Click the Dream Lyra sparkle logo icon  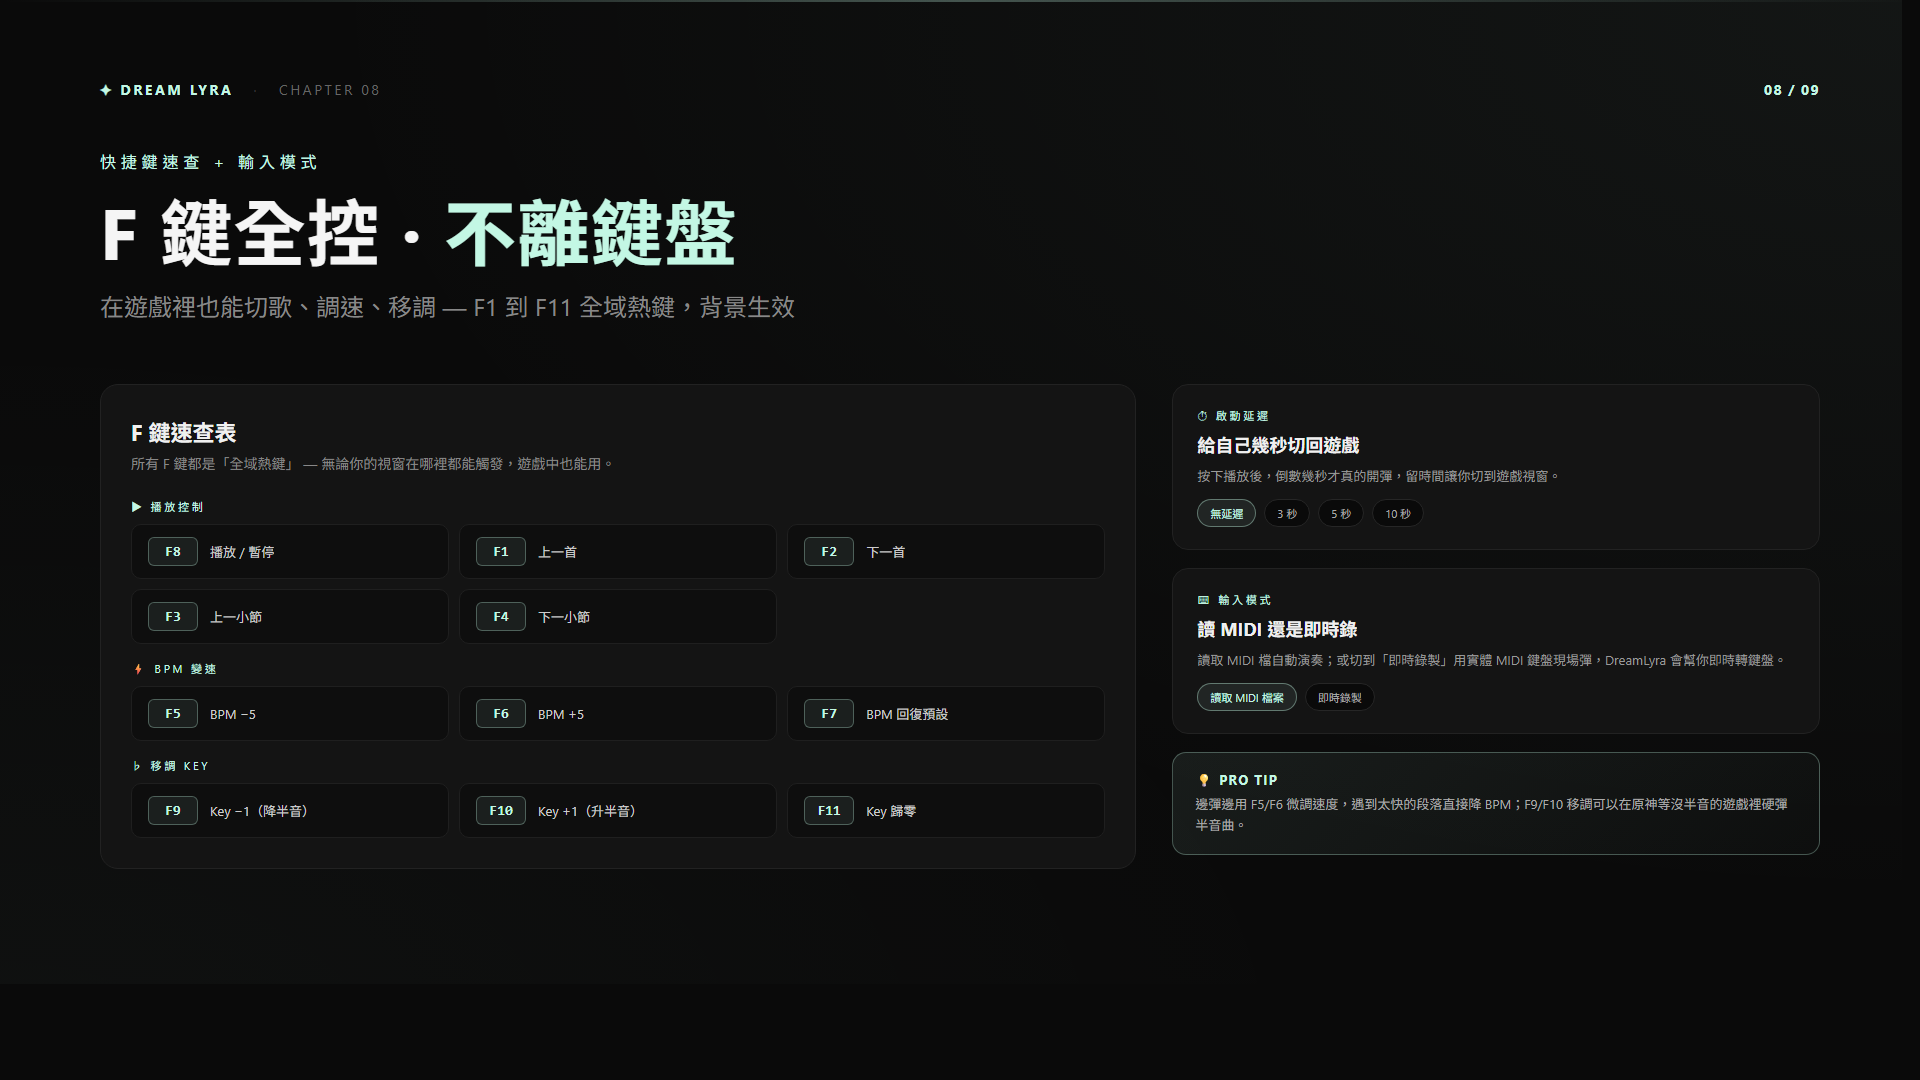pyautogui.click(x=106, y=90)
